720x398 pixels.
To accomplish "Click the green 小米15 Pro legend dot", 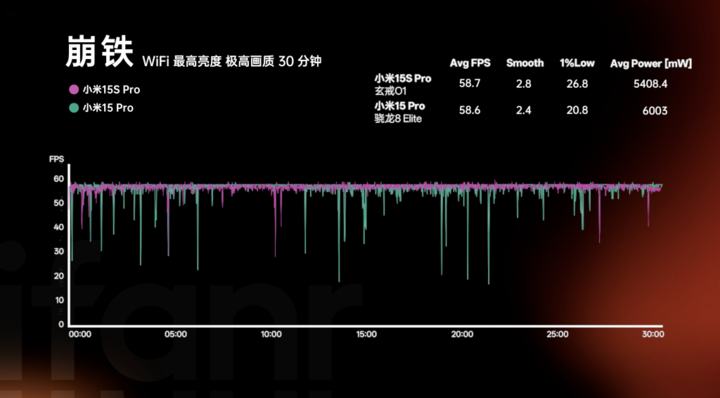I will pos(74,108).
